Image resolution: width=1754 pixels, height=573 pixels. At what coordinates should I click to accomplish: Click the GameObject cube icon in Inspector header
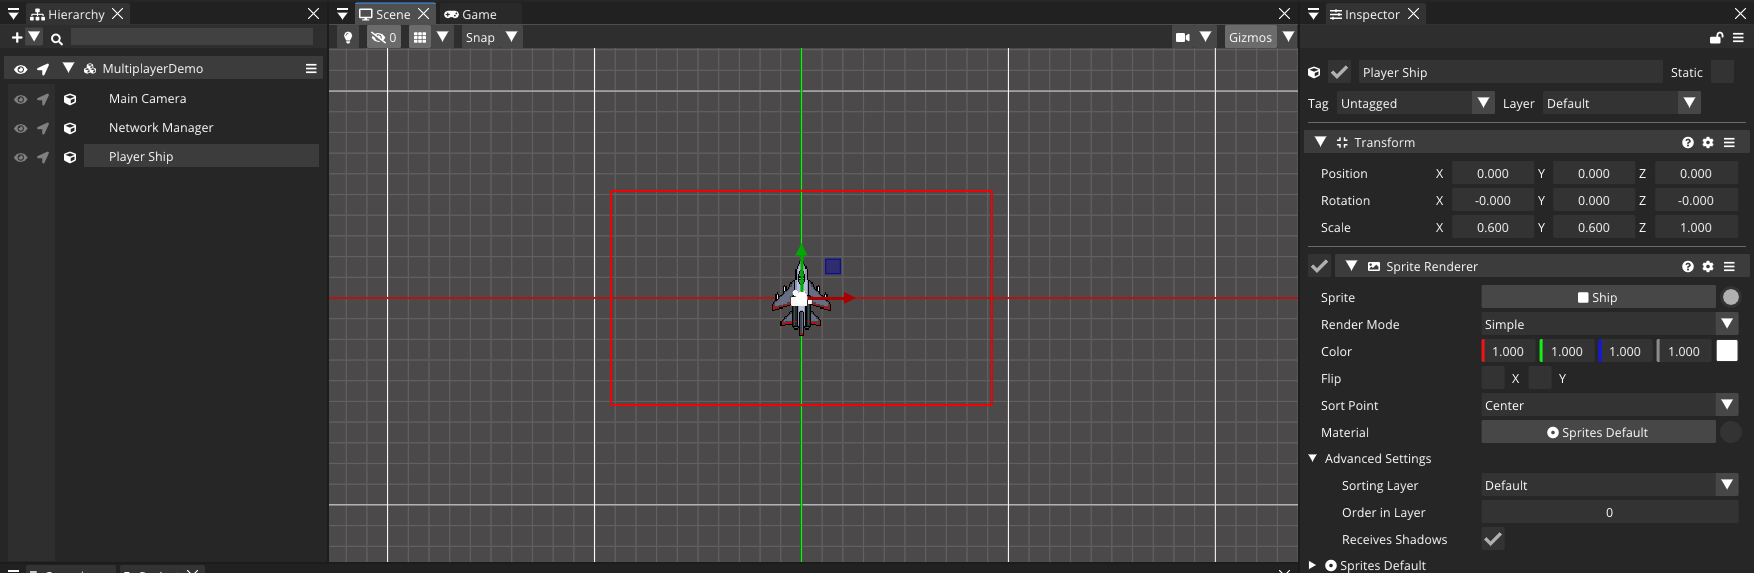coord(1314,72)
